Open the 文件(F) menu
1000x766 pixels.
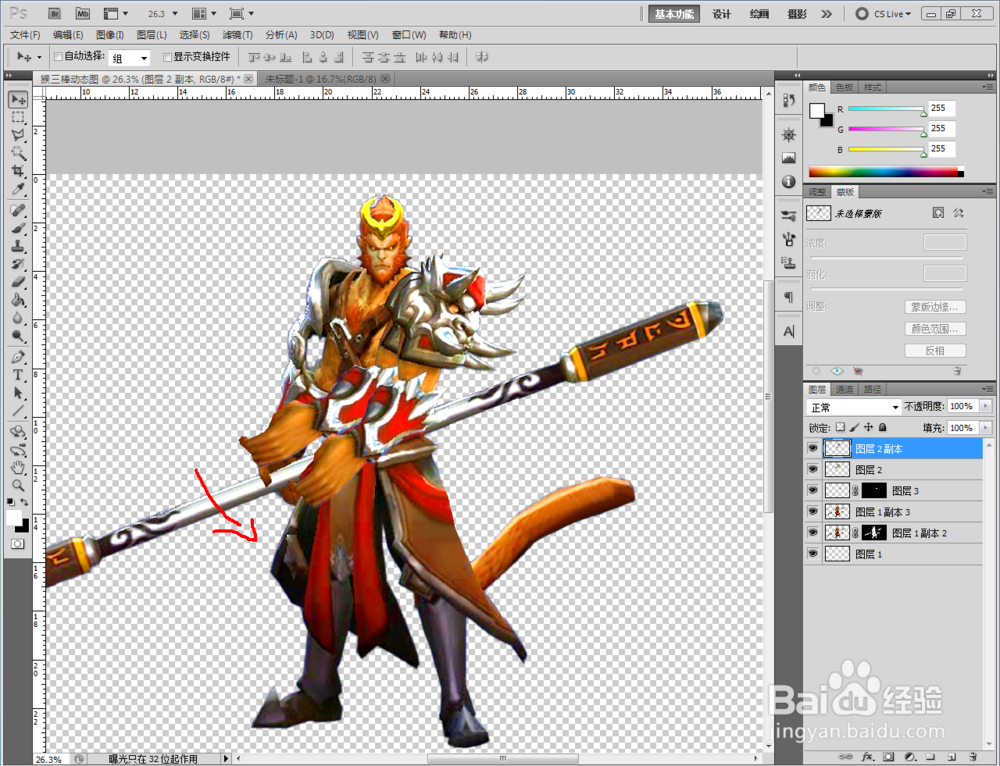(x=25, y=35)
